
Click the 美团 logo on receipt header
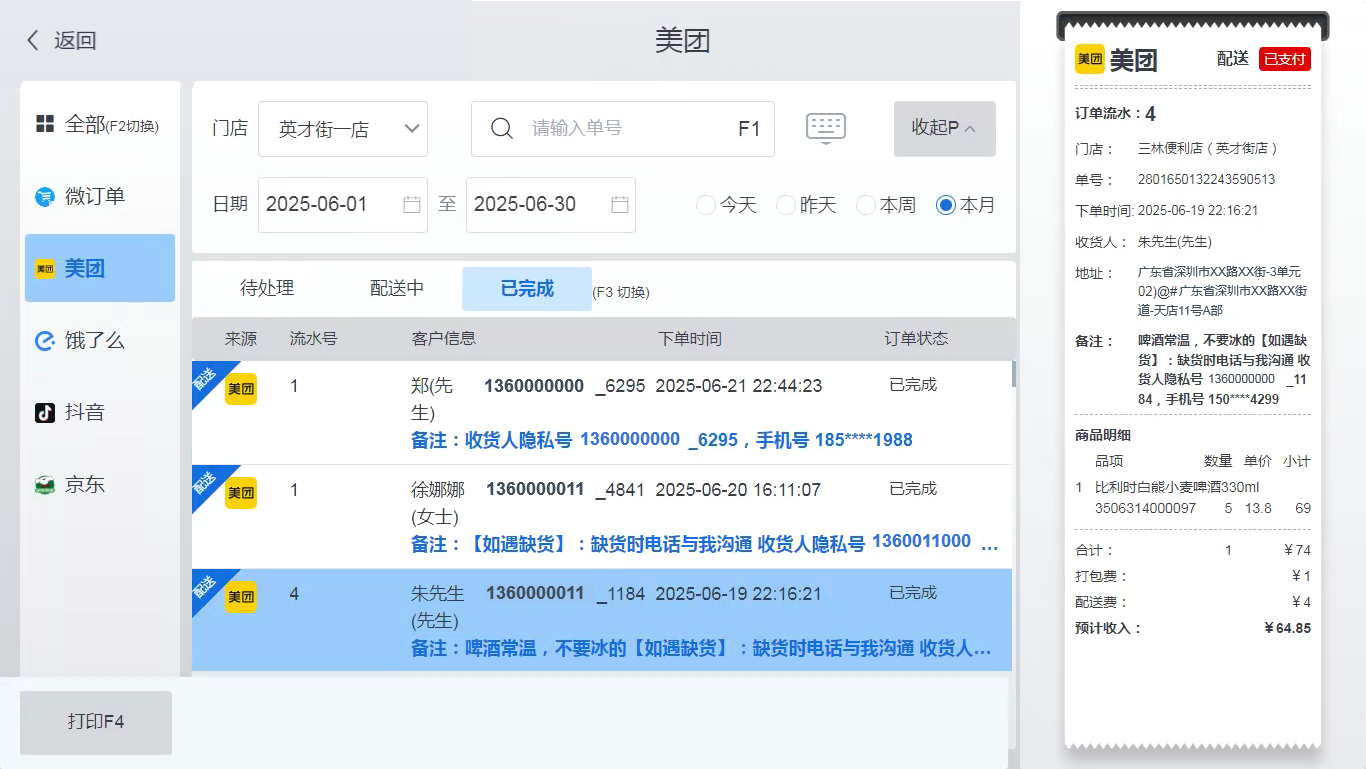coord(1090,60)
